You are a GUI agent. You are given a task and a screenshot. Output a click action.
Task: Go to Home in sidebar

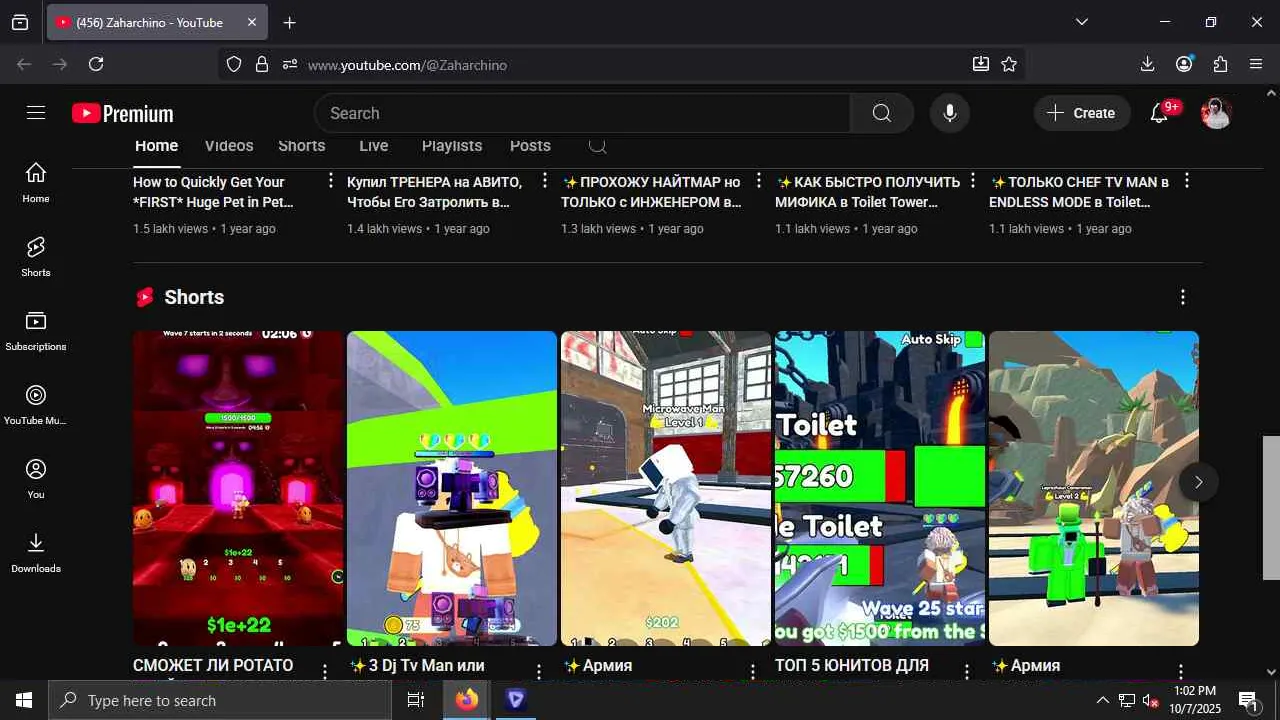[36, 182]
